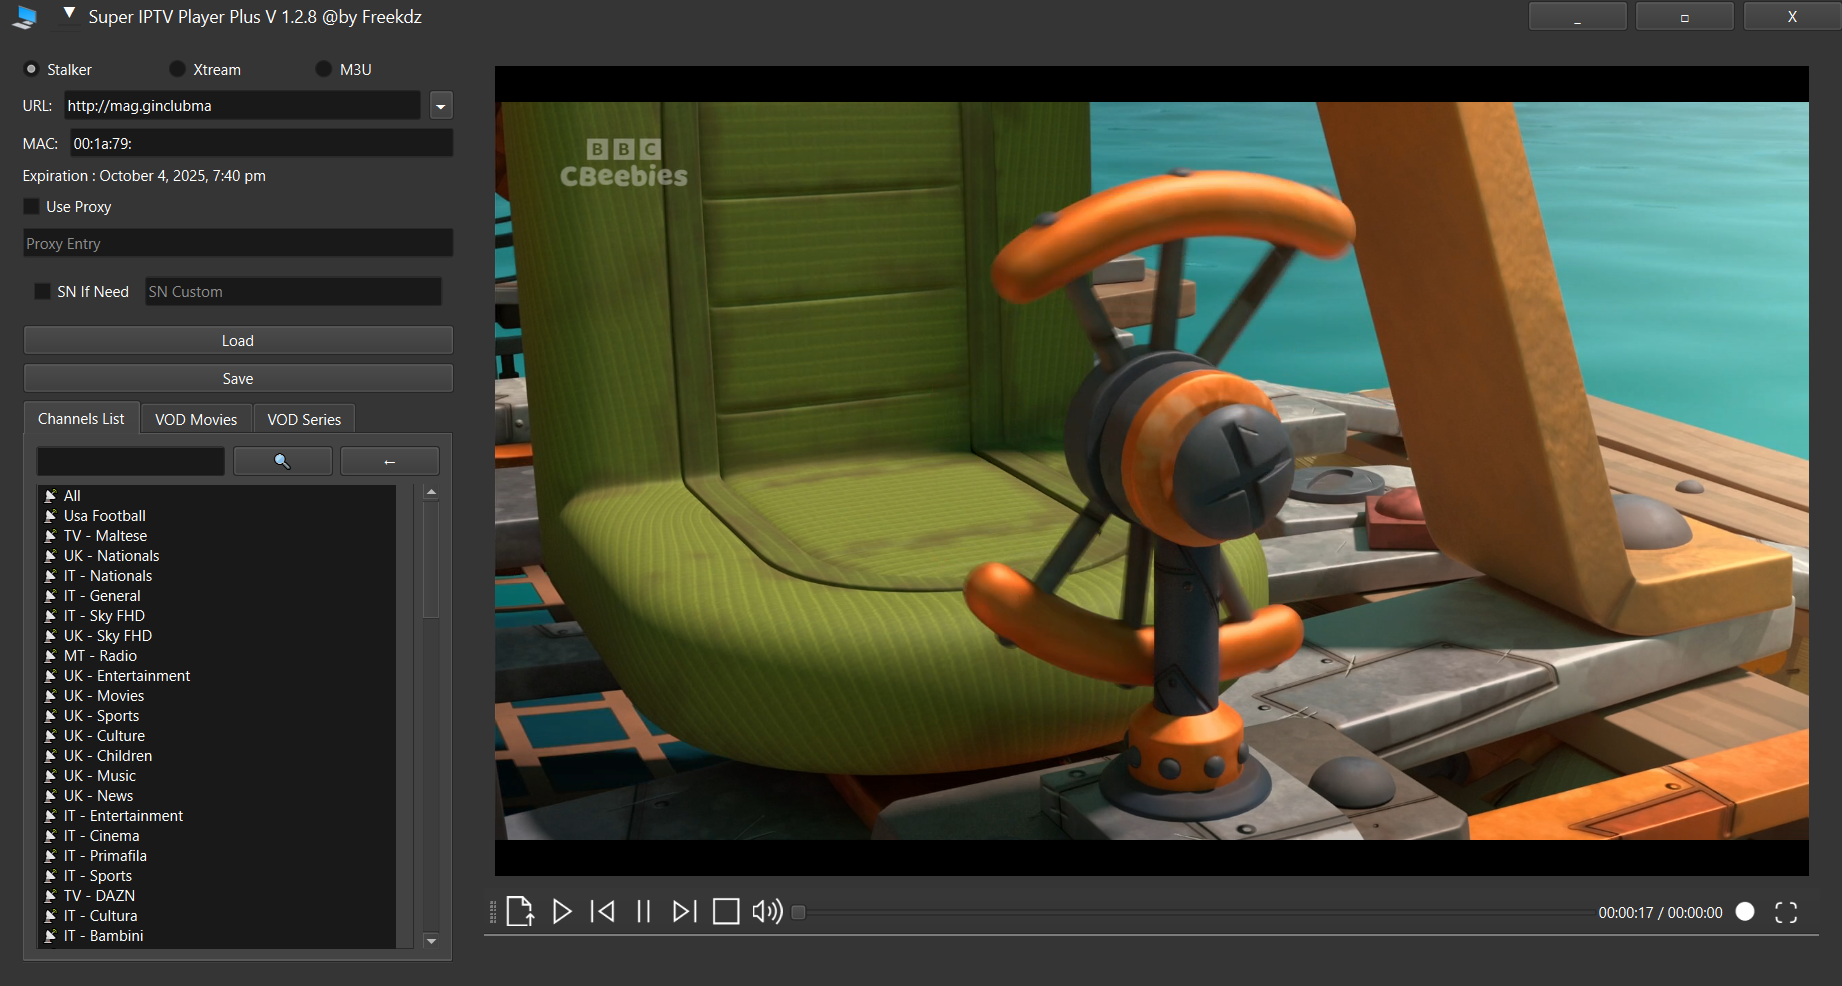Click the Load button
This screenshot has width=1842, height=986.
pyautogui.click(x=238, y=340)
